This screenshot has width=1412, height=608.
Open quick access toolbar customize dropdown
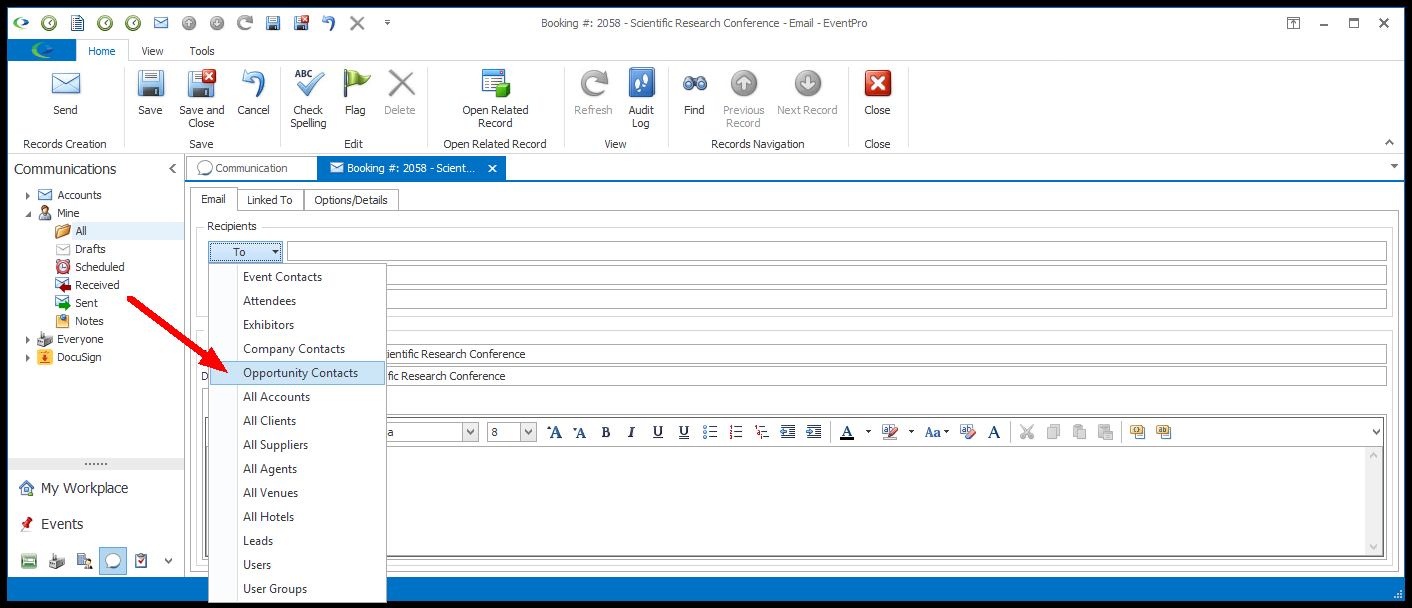387,22
